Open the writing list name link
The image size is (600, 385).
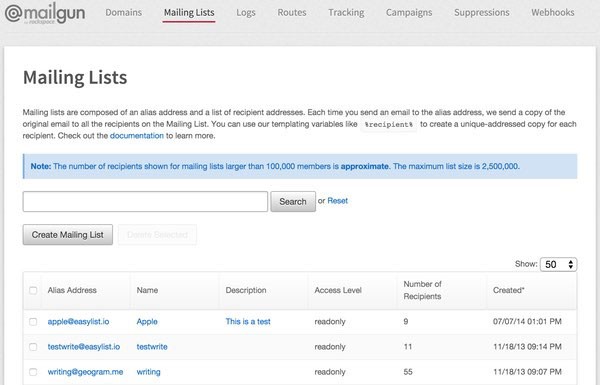click(148, 372)
